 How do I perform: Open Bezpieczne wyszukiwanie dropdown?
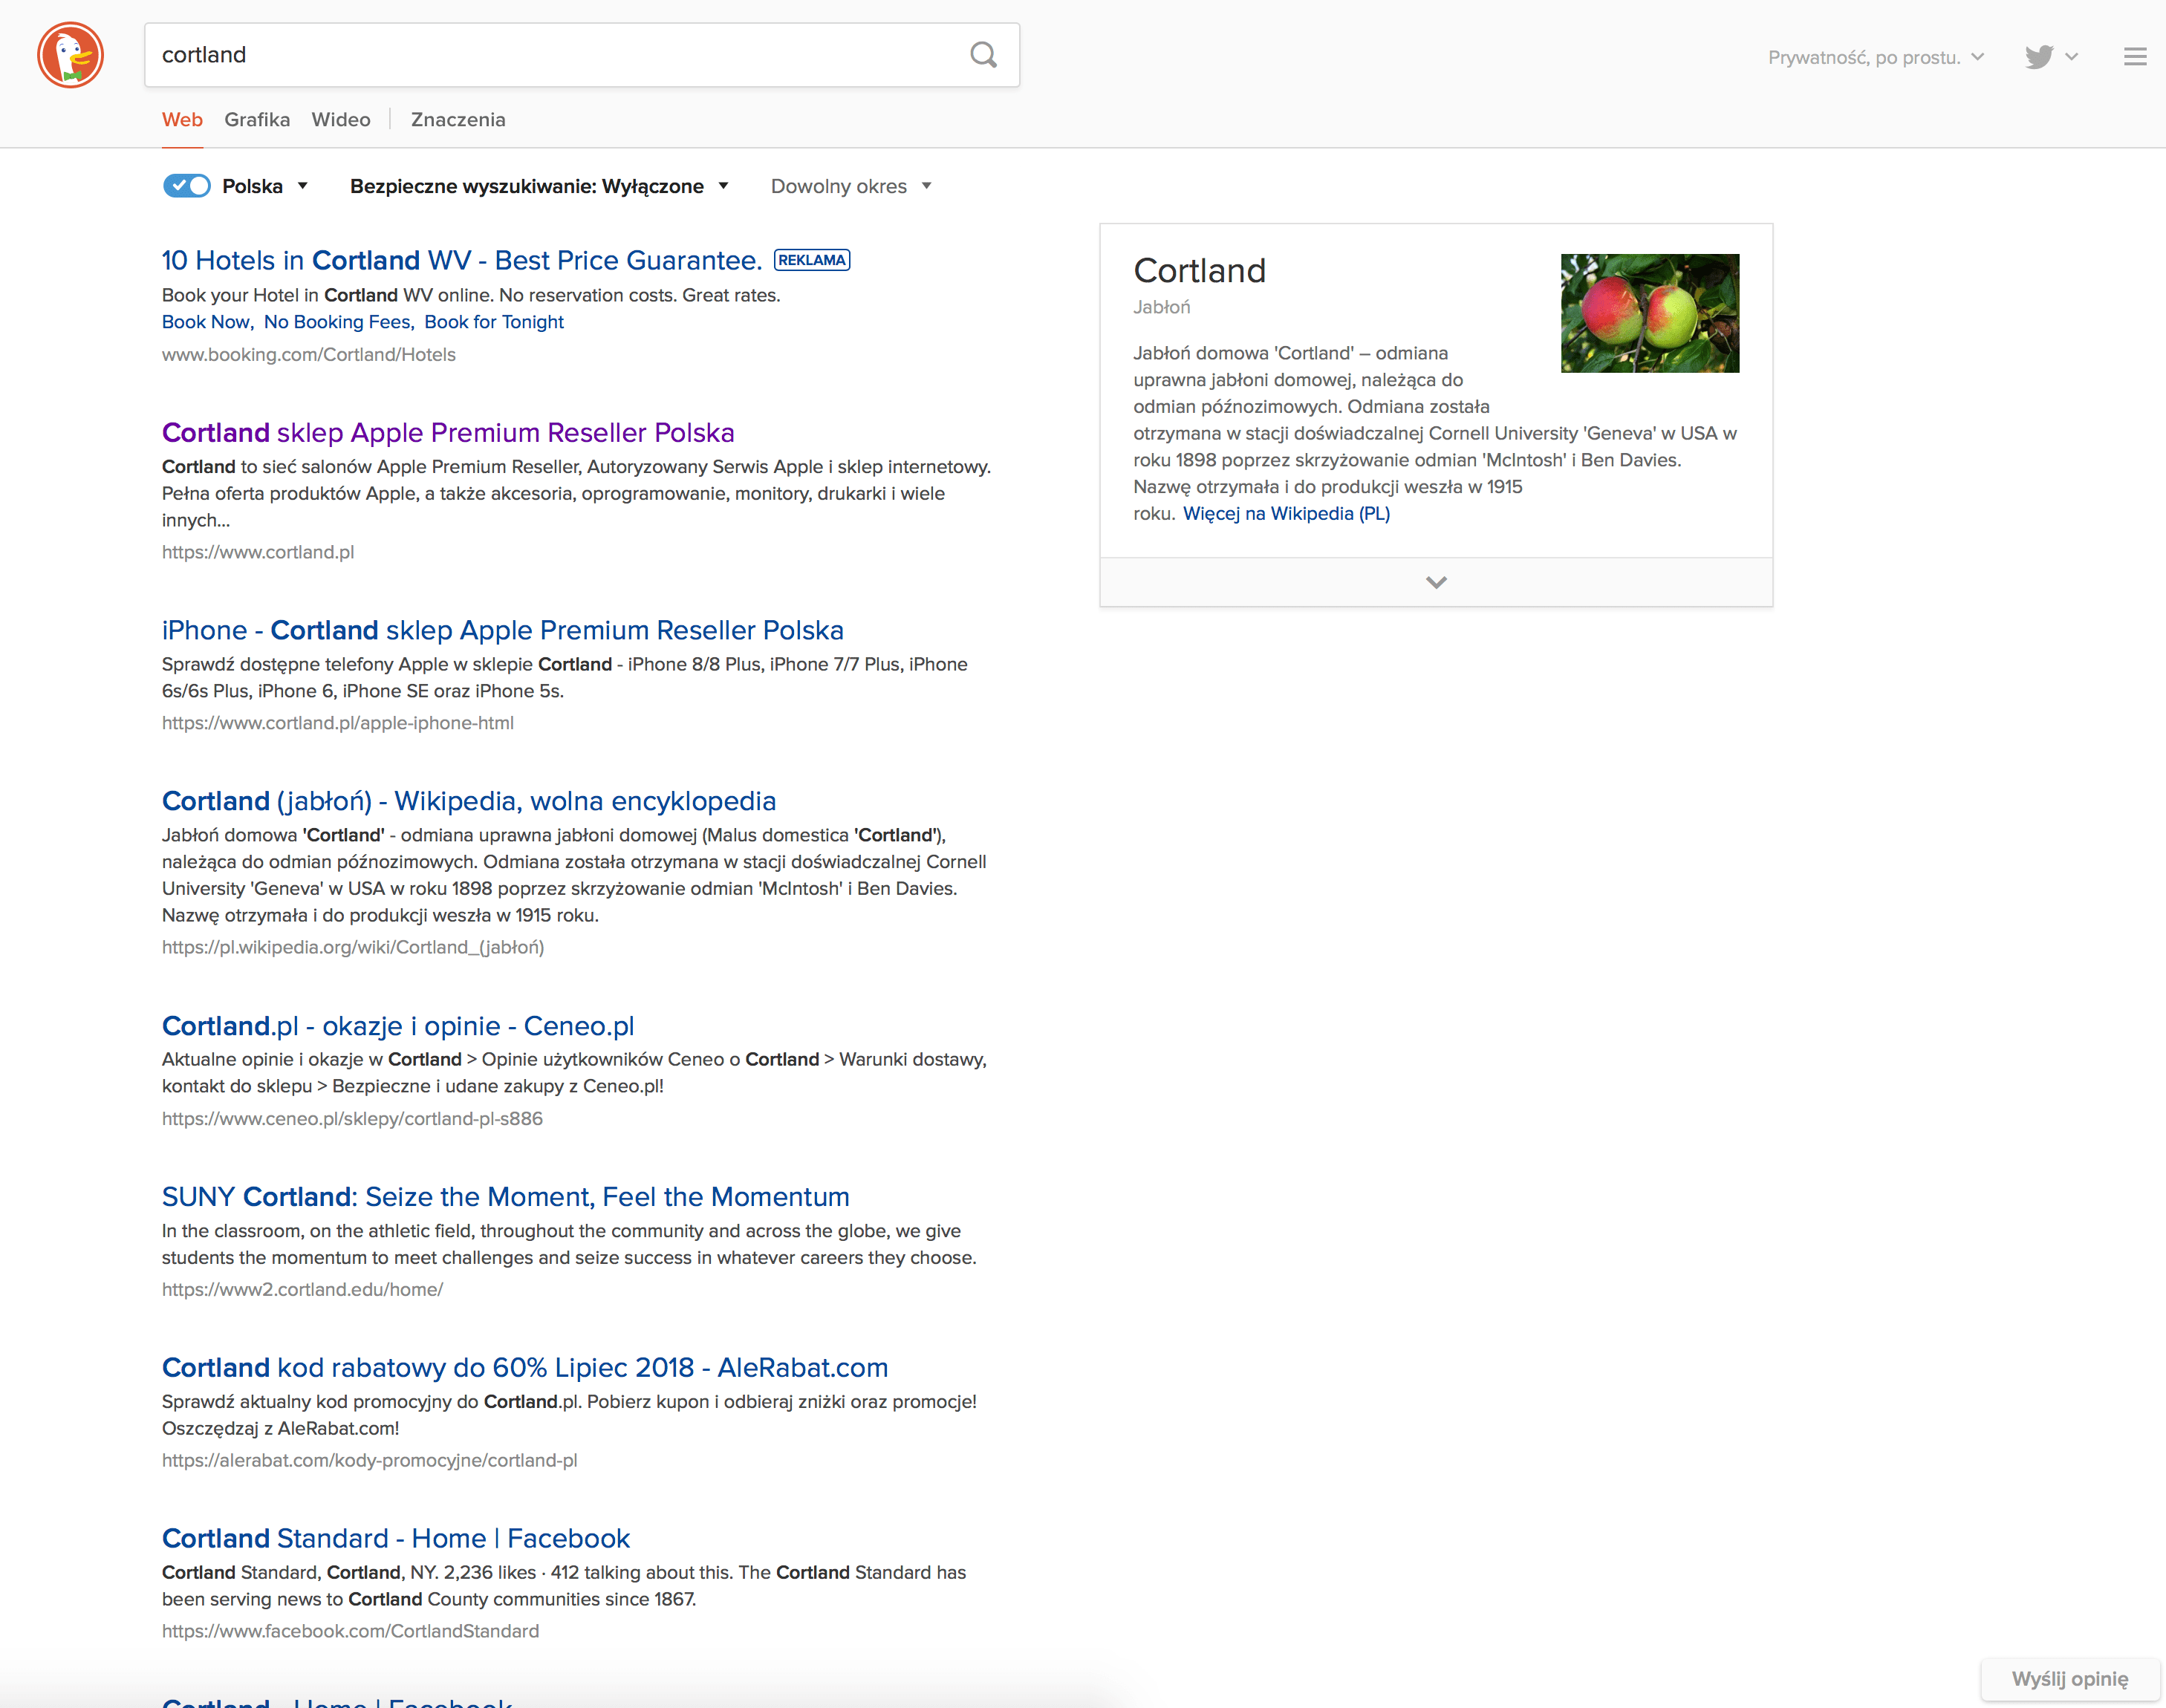(x=539, y=186)
